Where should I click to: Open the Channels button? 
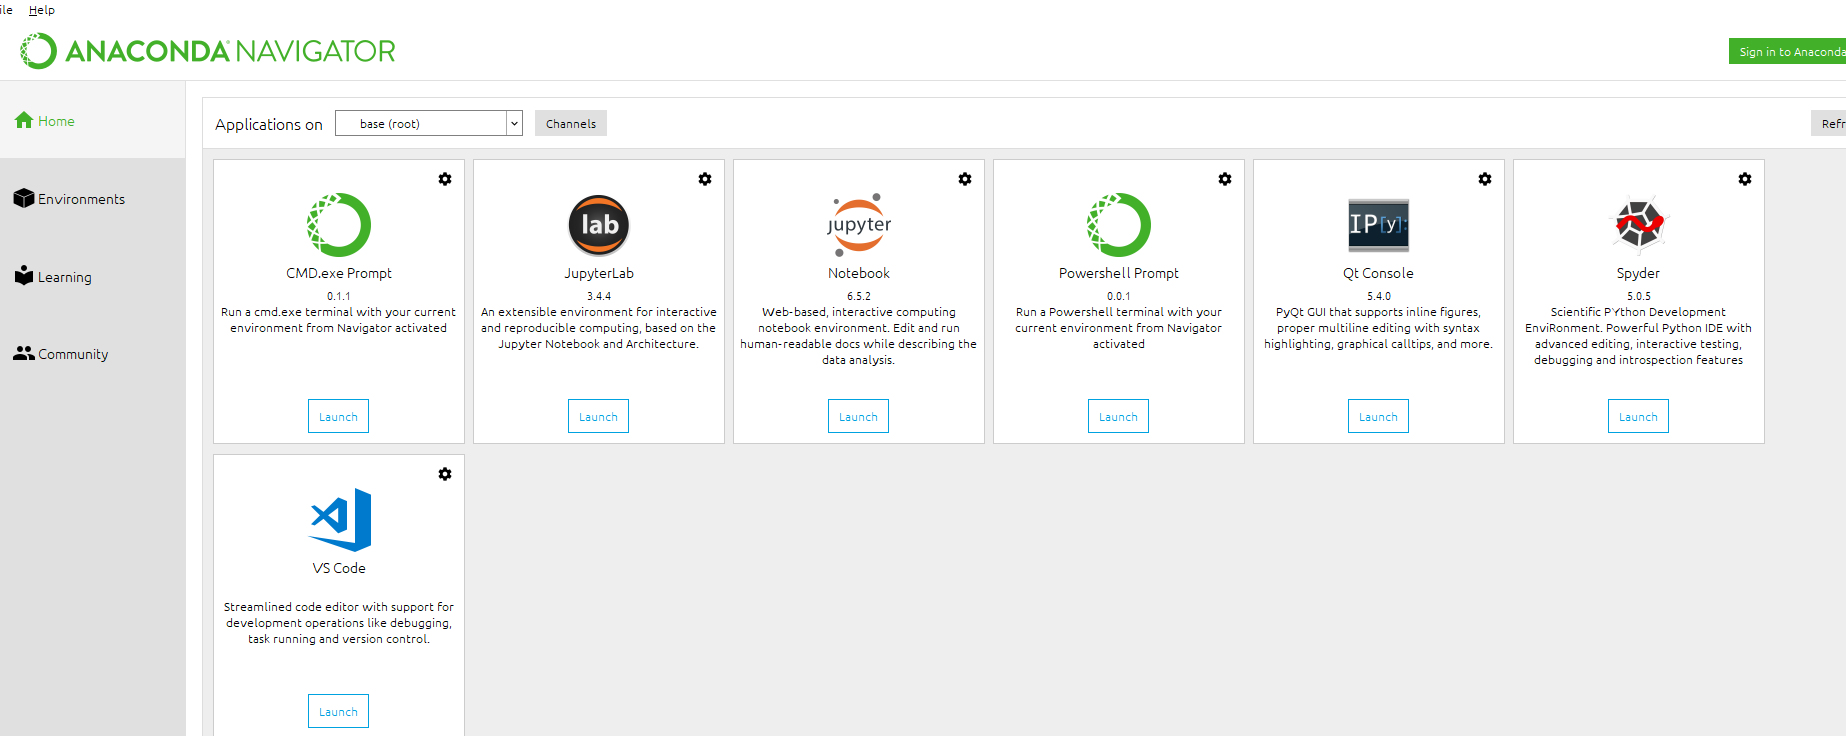(x=571, y=123)
